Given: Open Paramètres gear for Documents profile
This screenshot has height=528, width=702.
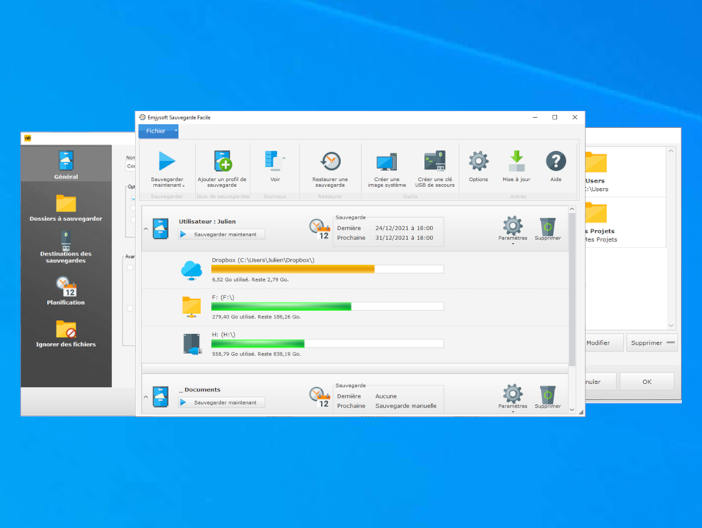Looking at the screenshot, I should coord(513,394).
